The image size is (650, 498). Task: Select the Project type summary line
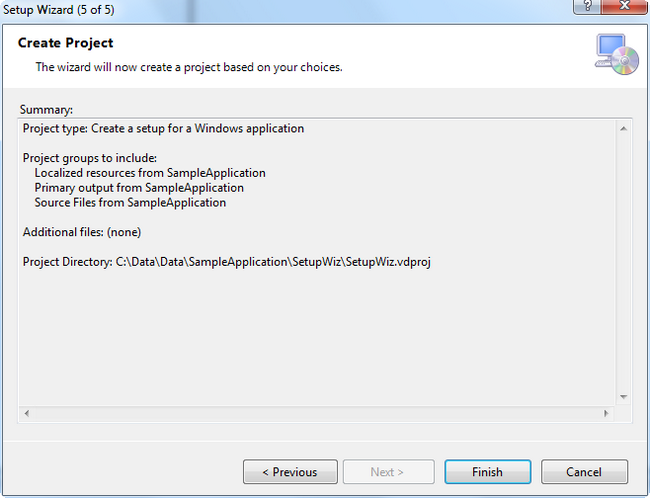click(163, 129)
